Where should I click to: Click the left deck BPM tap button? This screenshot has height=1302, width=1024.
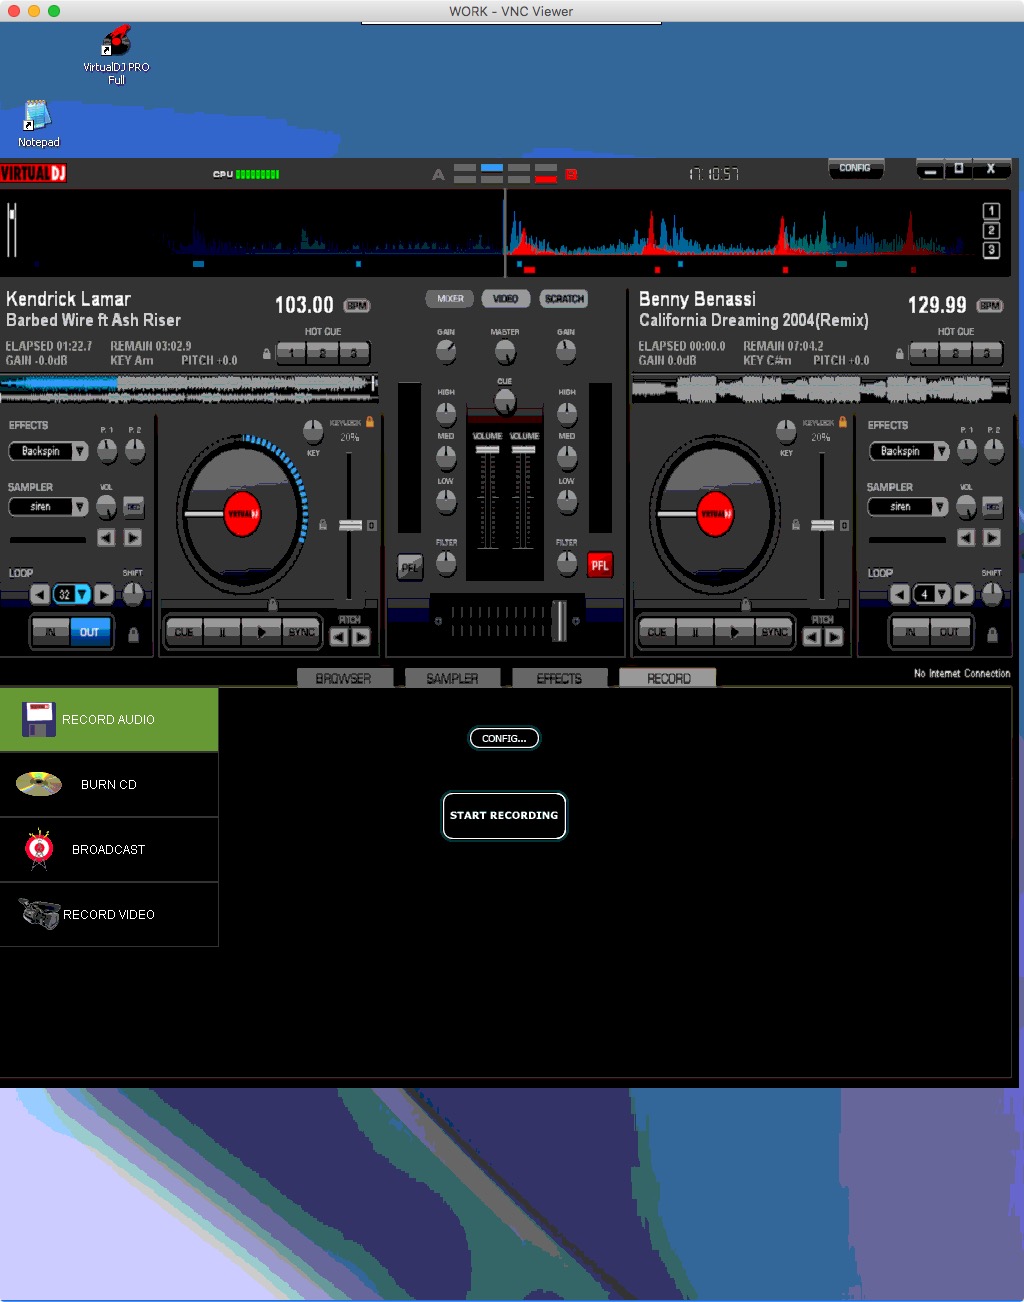click(357, 305)
